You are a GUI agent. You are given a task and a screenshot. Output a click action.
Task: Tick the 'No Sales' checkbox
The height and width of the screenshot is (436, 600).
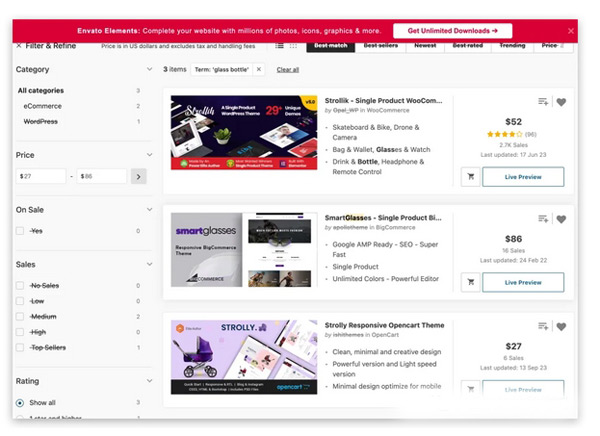20,285
